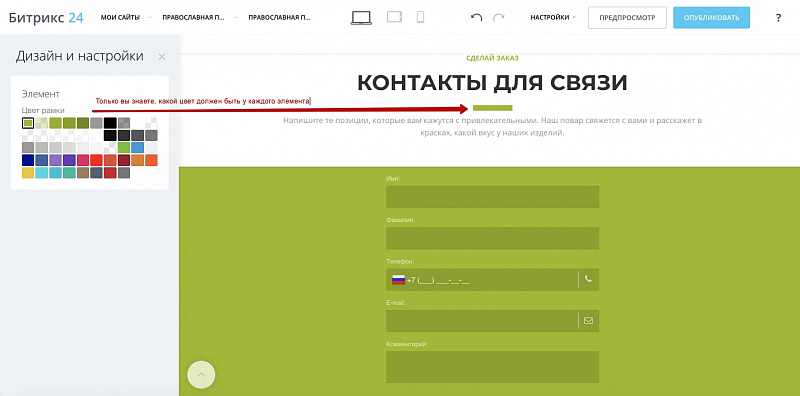Switch to mobile phone preview icon
800x396 pixels.
pos(420,17)
